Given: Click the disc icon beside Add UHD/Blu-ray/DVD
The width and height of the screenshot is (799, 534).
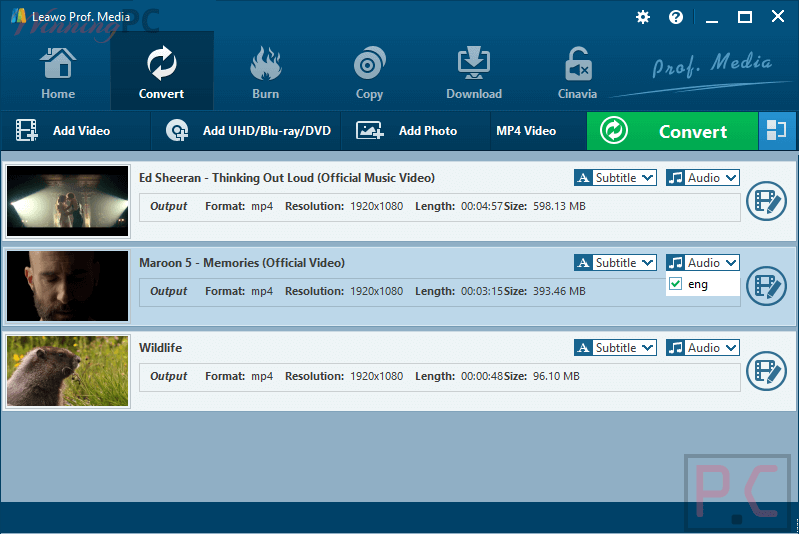Looking at the screenshot, I should click(177, 130).
